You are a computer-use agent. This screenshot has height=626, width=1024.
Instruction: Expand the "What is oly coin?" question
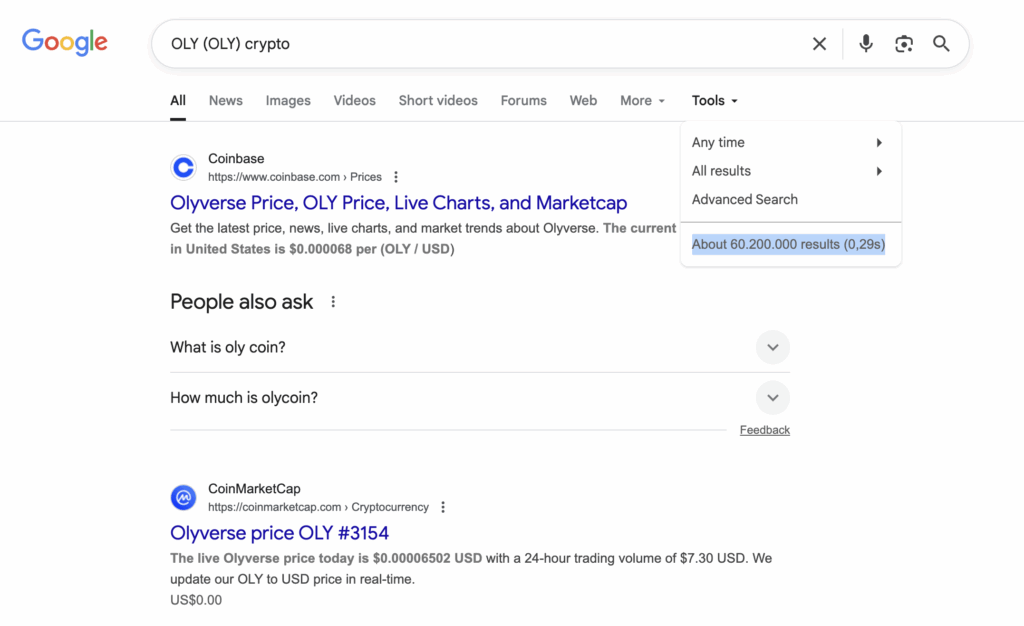point(772,347)
